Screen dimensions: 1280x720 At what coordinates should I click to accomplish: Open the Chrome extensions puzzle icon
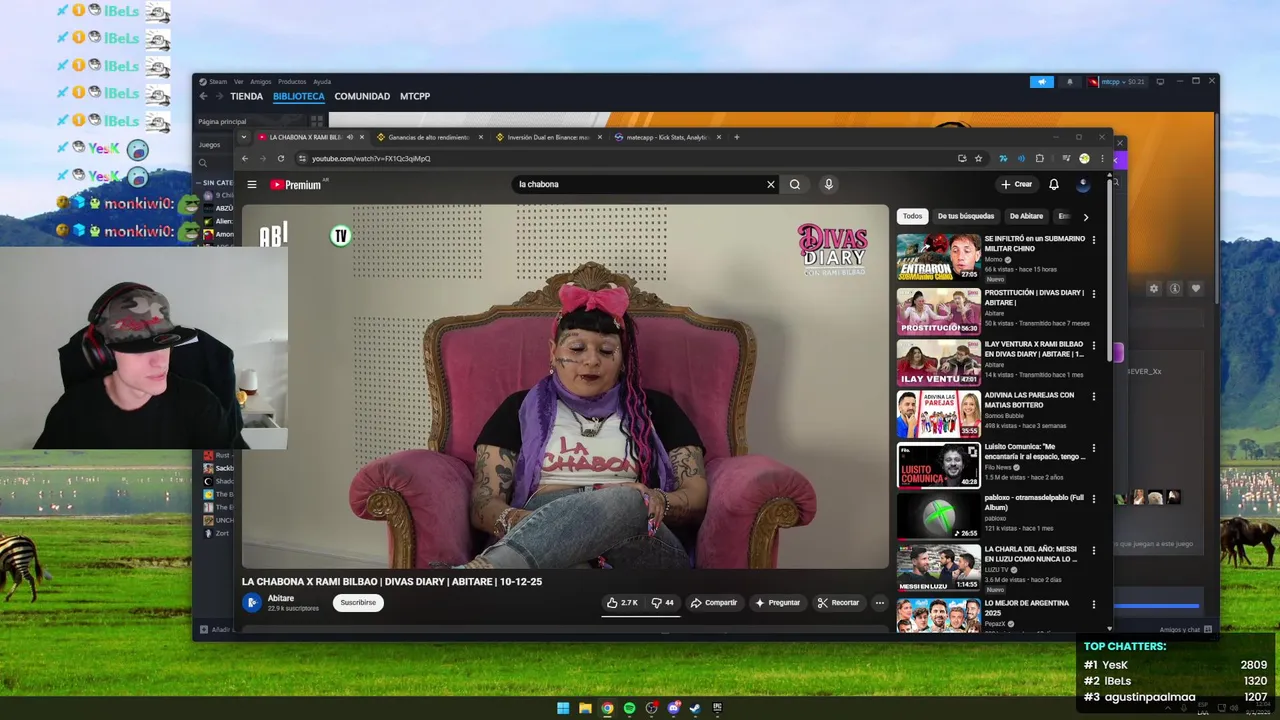click(x=1040, y=158)
